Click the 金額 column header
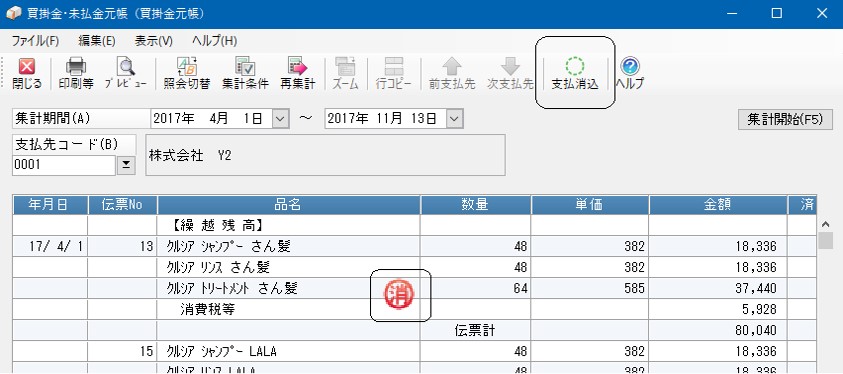The height and width of the screenshot is (374, 843). click(718, 205)
